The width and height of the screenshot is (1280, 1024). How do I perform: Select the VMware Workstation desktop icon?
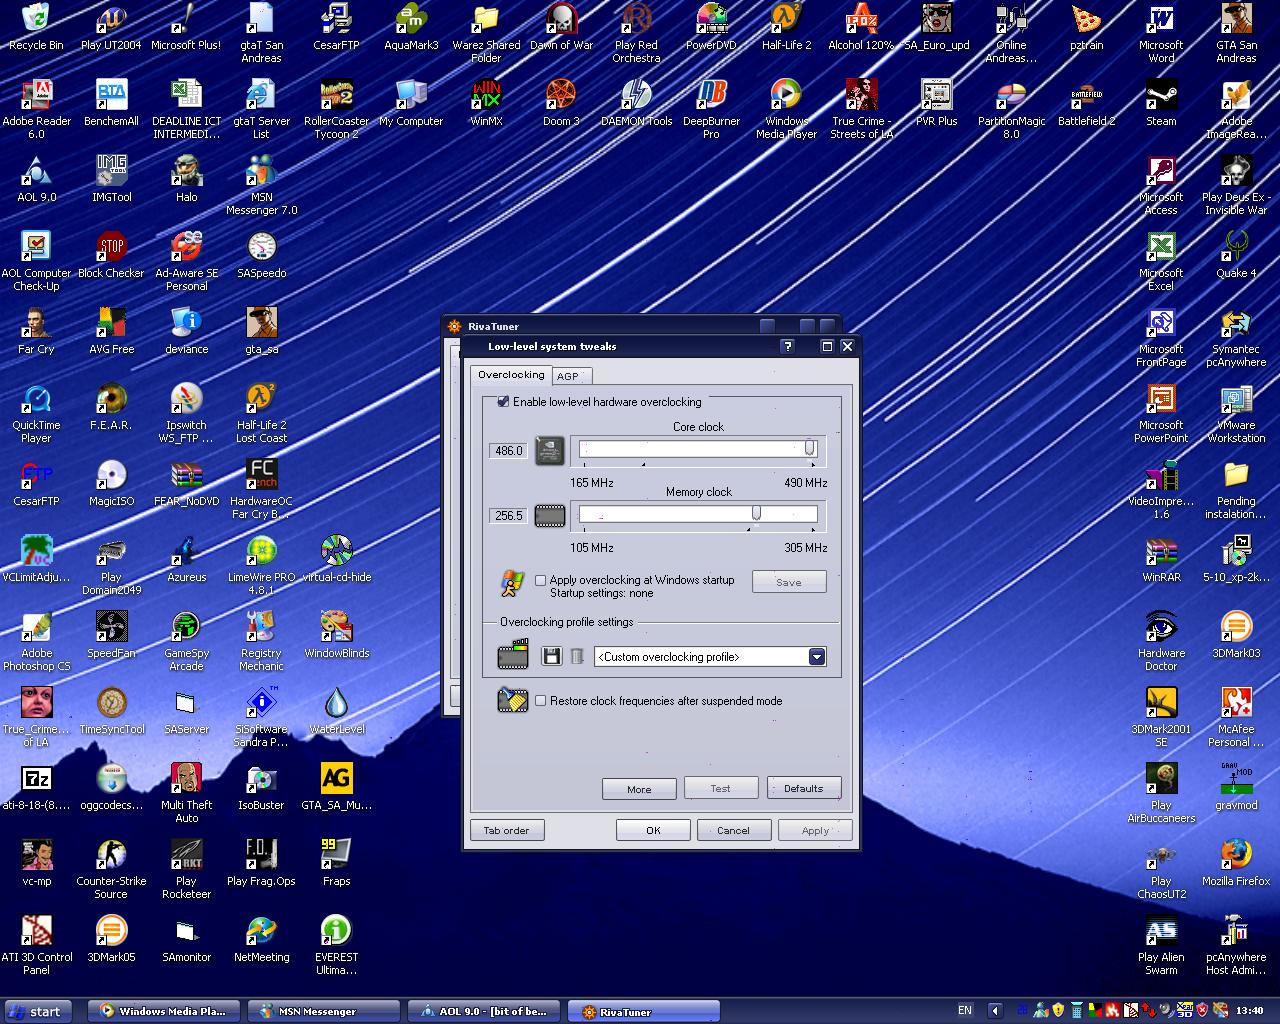(1236, 413)
